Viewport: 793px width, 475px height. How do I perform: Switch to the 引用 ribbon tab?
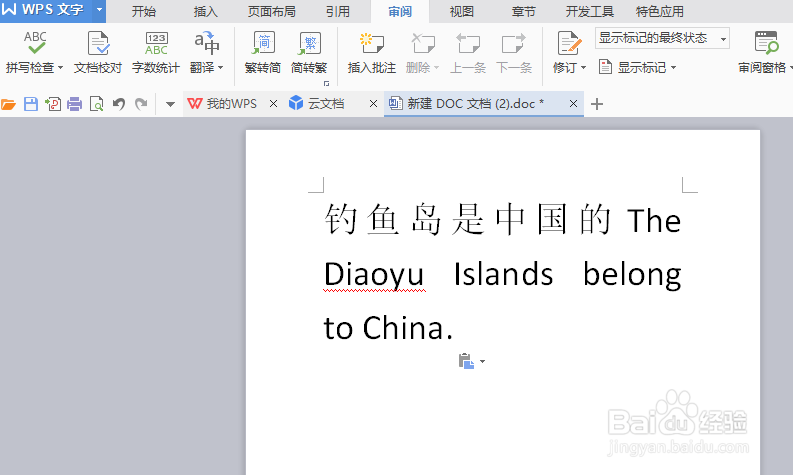[338, 11]
